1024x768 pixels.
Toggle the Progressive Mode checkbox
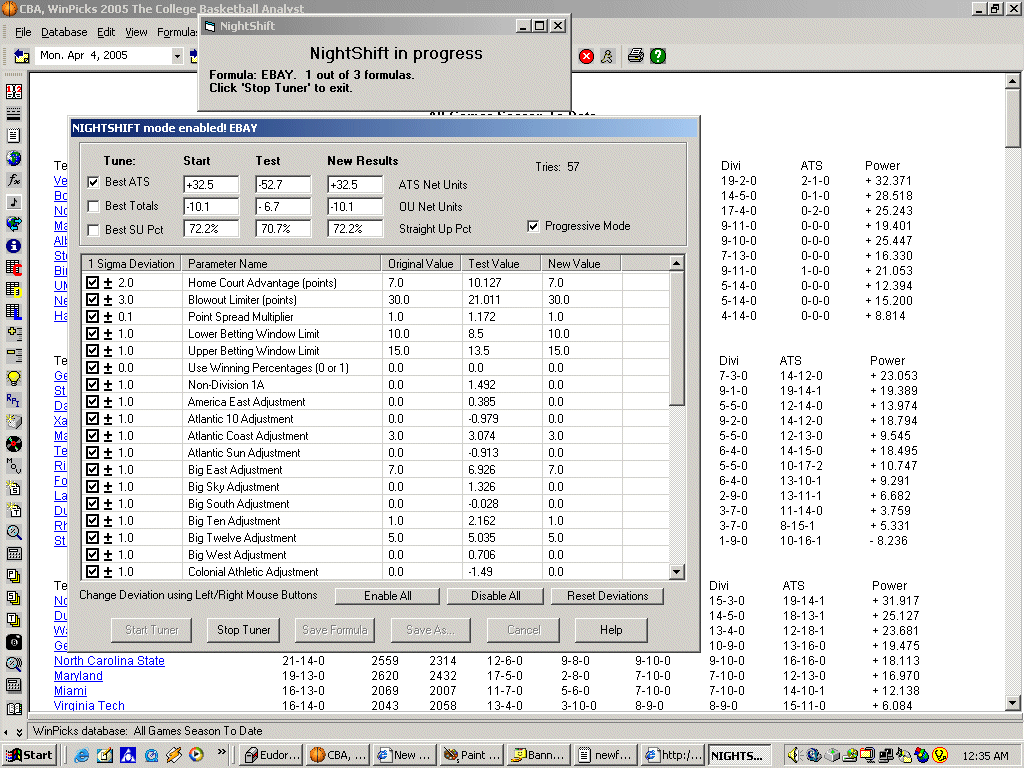tap(534, 226)
